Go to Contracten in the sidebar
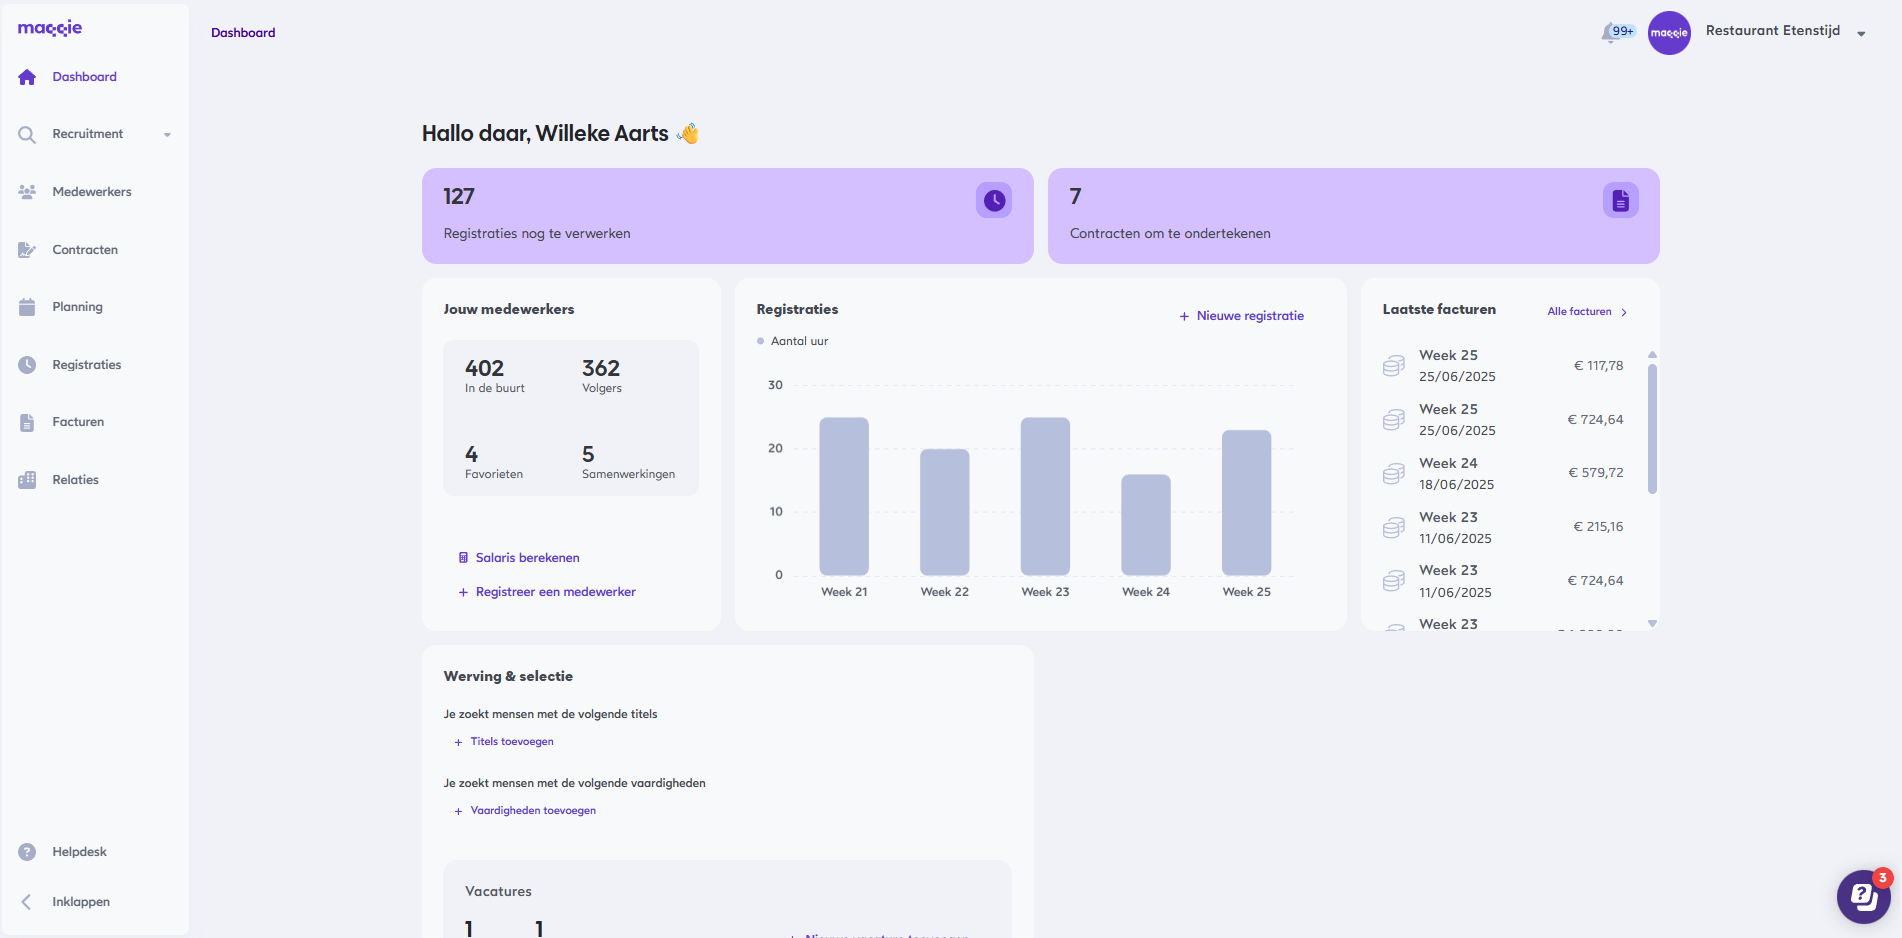 84,250
